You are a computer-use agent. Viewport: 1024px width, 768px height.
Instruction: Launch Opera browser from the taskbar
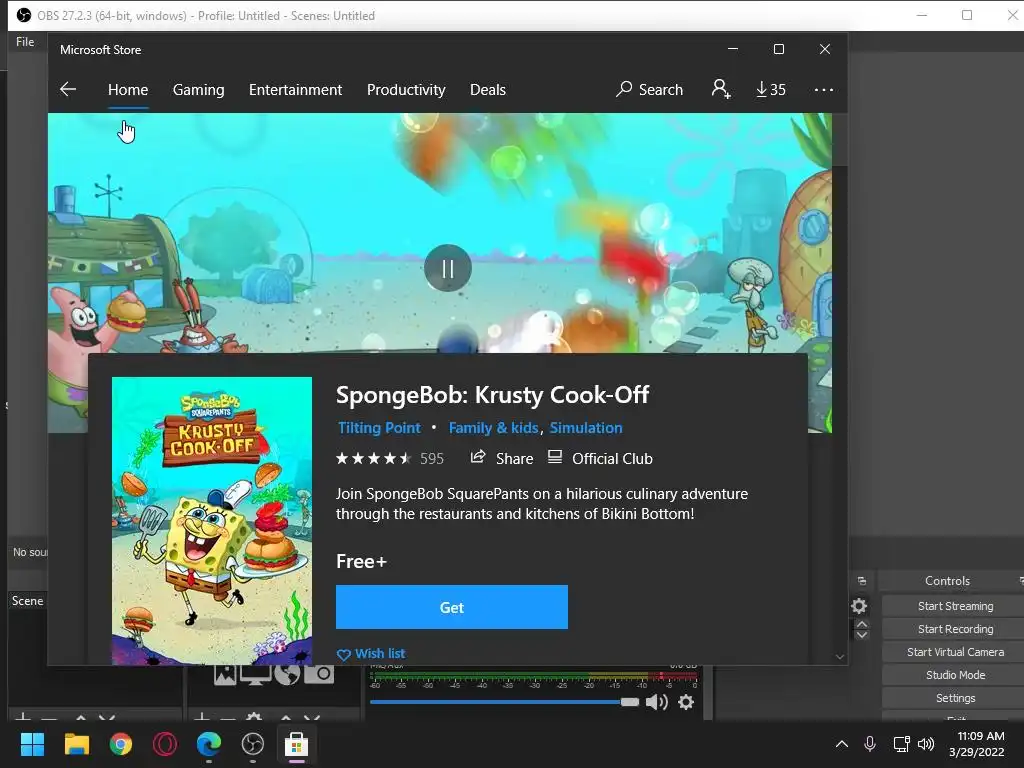165,744
